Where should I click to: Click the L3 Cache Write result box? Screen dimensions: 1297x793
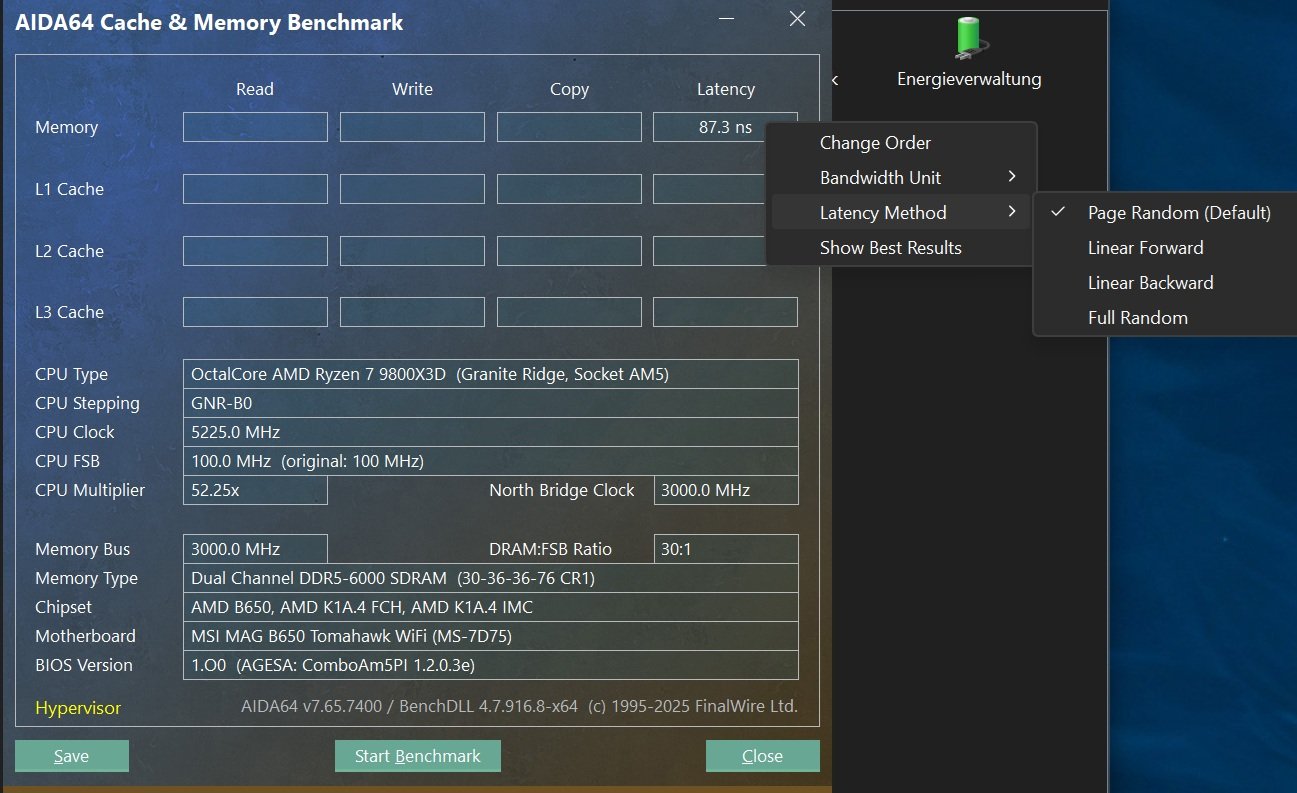(x=412, y=312)
